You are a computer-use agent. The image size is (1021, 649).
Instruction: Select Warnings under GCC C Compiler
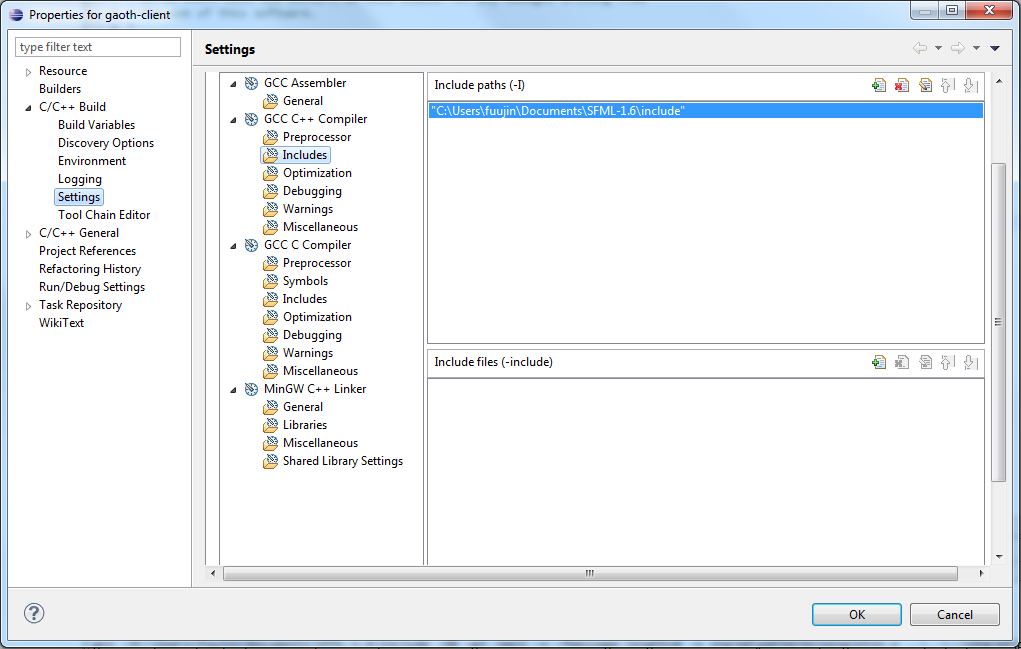[x=308, y=353]
